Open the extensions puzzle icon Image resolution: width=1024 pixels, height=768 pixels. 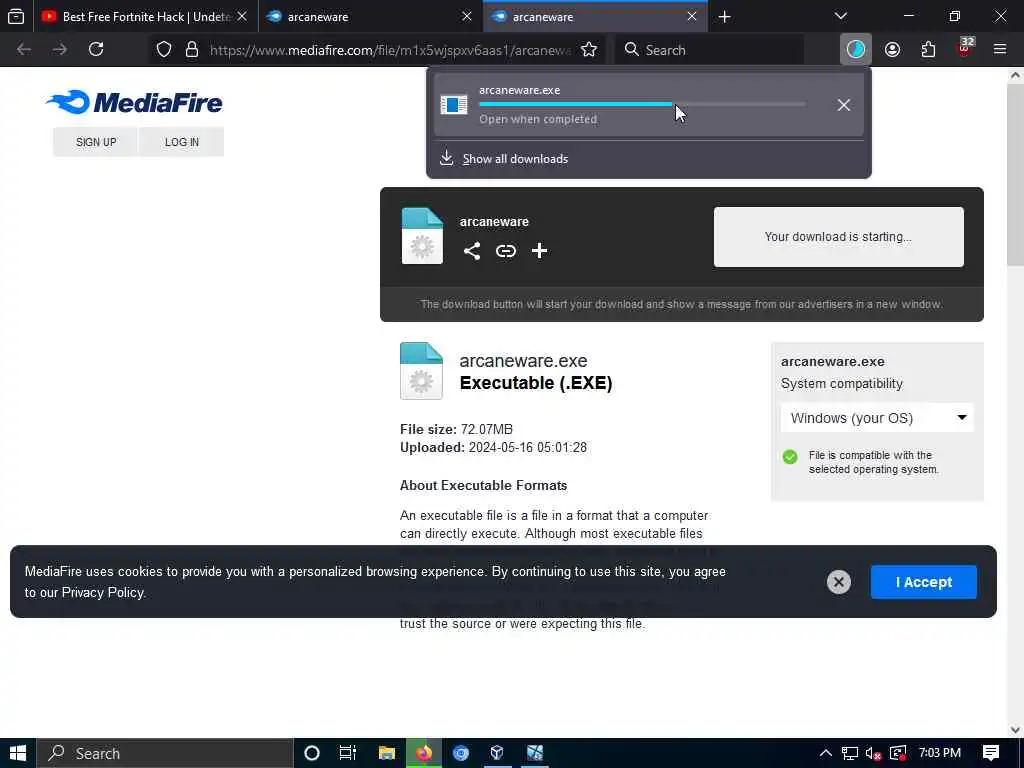click(928, 50)
